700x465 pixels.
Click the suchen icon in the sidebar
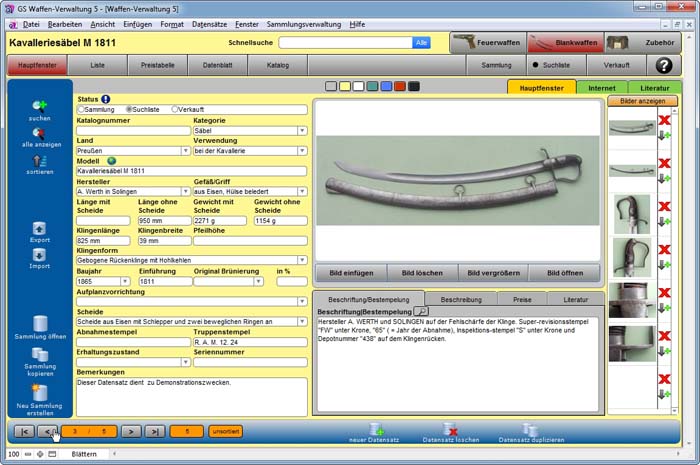point(40,106)
